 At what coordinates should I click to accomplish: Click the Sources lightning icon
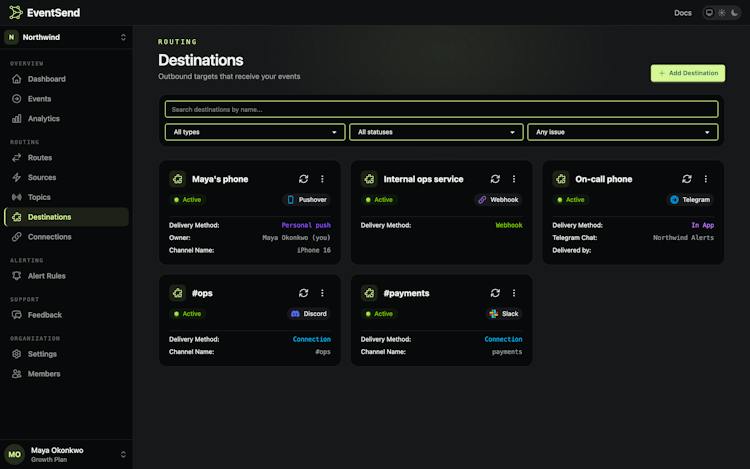pyautogui.click(x=17, y=177)
